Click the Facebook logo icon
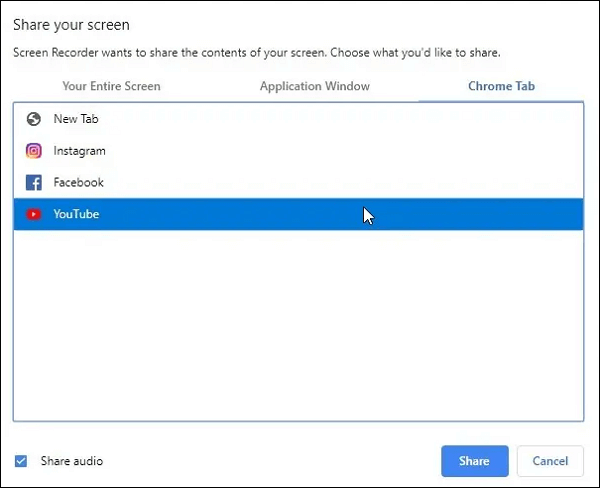The image size is (600, 488). 34,183
